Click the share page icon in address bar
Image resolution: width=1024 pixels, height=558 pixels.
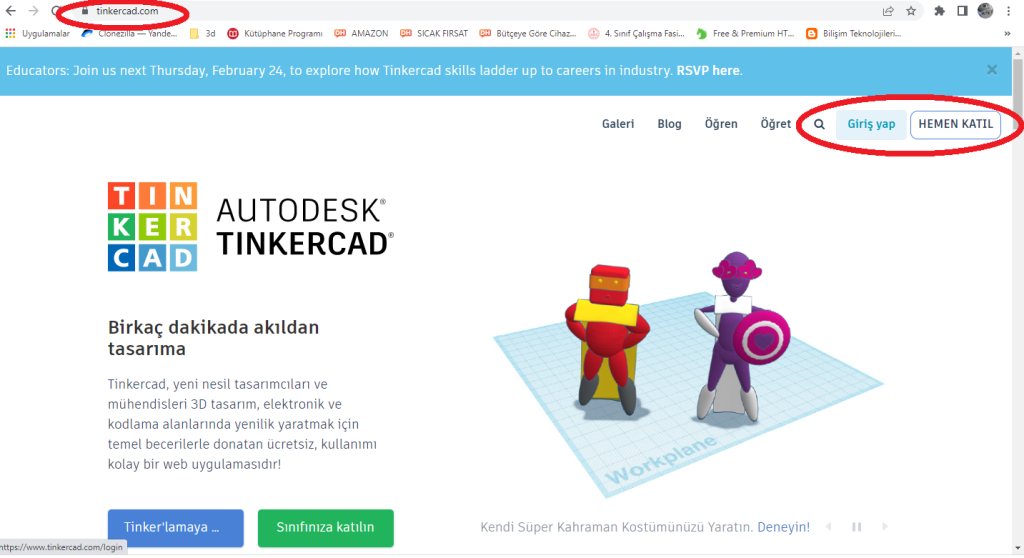[888, 11]
